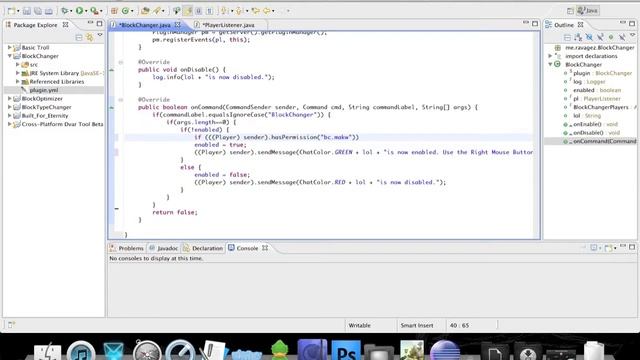Toggle Sort in Outline view toolbar
Screen dimensions: 640x360
point(578,38)
